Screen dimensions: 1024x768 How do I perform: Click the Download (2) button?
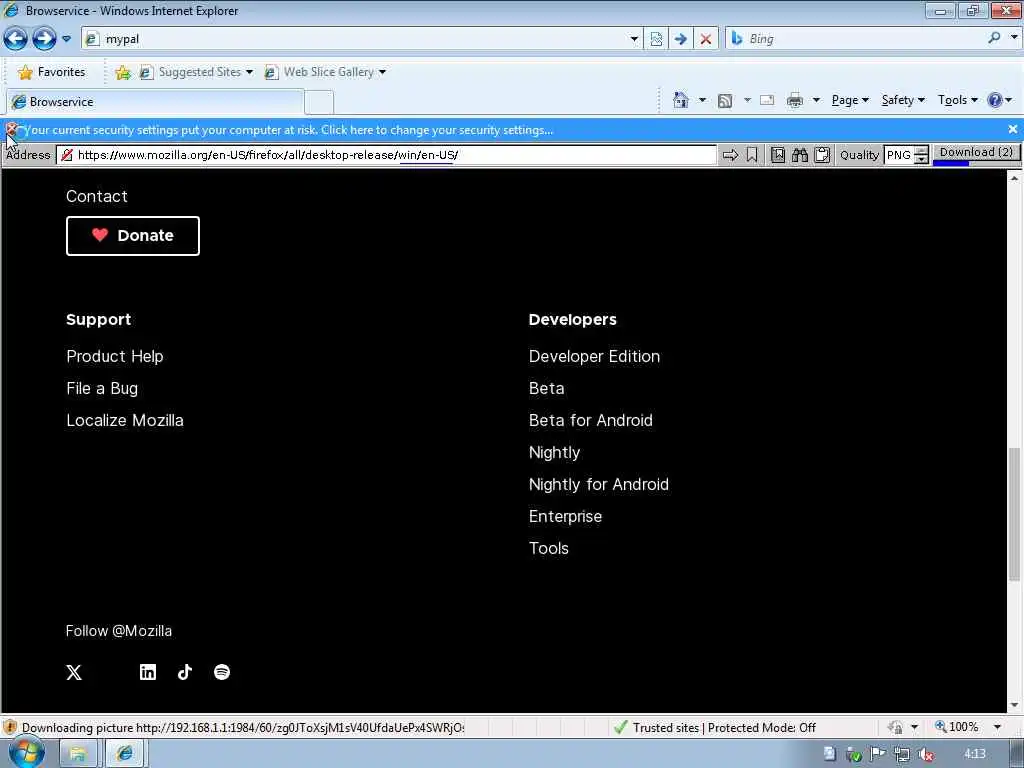(976, 153)
